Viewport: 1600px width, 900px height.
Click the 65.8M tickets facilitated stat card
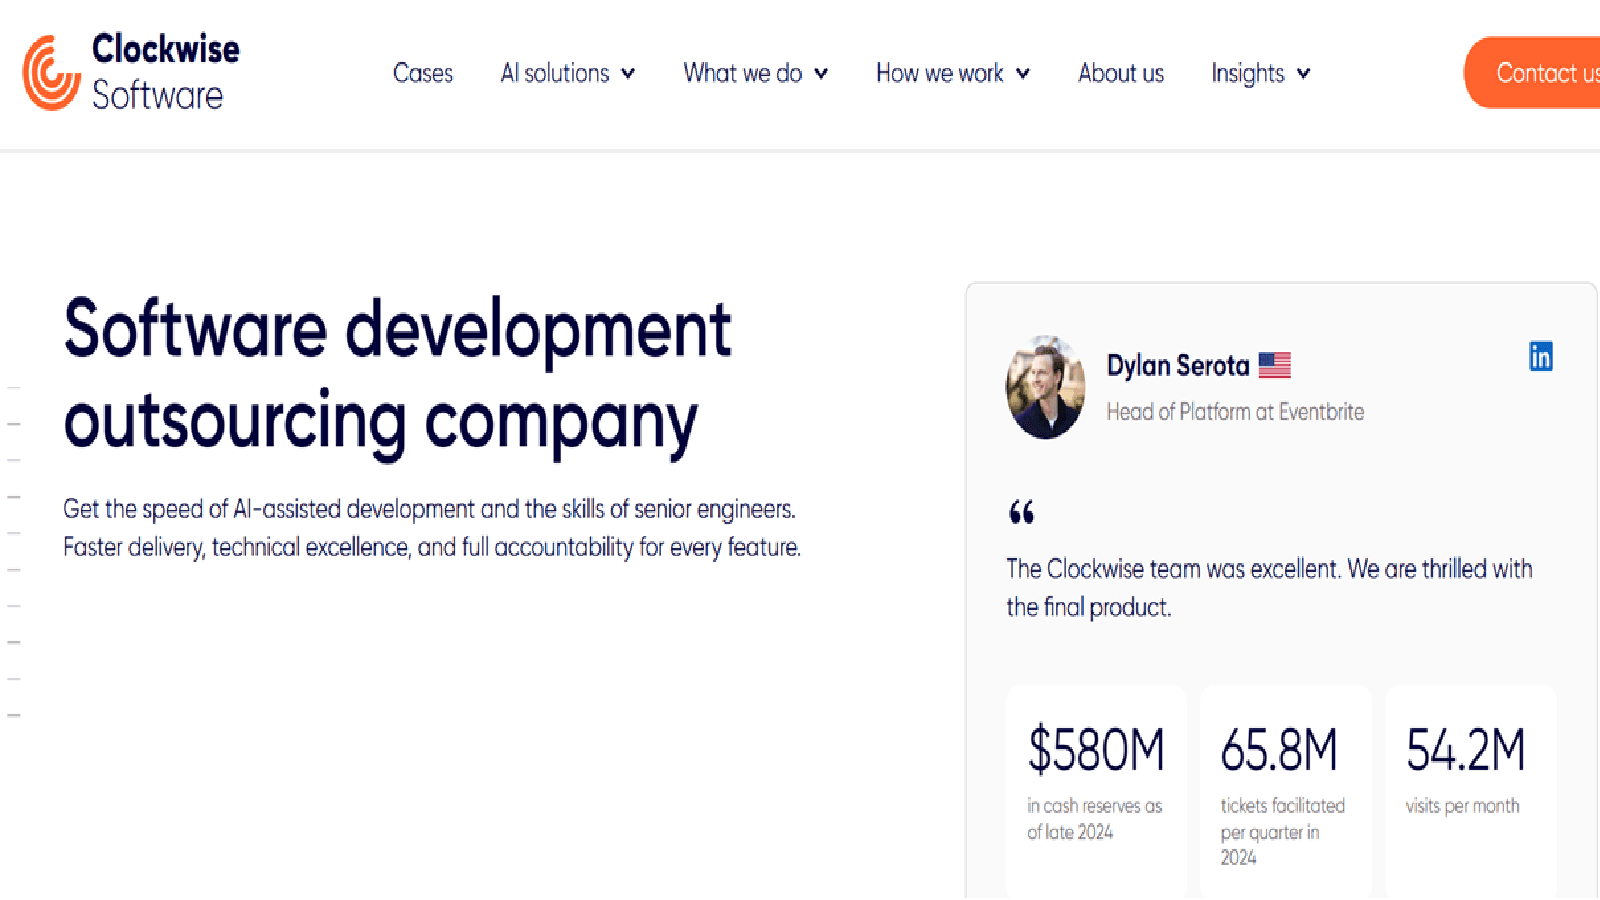pyautogui.click(x=1286, y=790)
